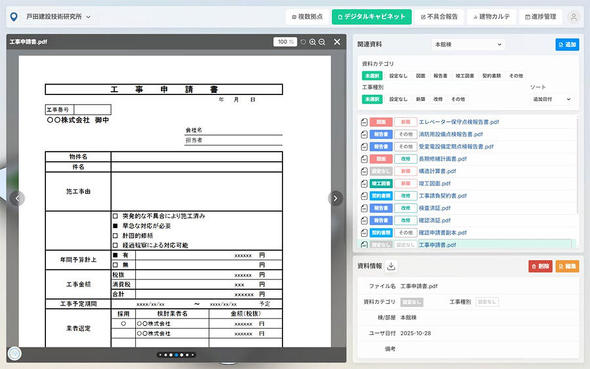Image resolution: width=590 pixels, height=369 pixels.
Task: Filter by 図面 category chip
Action: pos(421,76)
